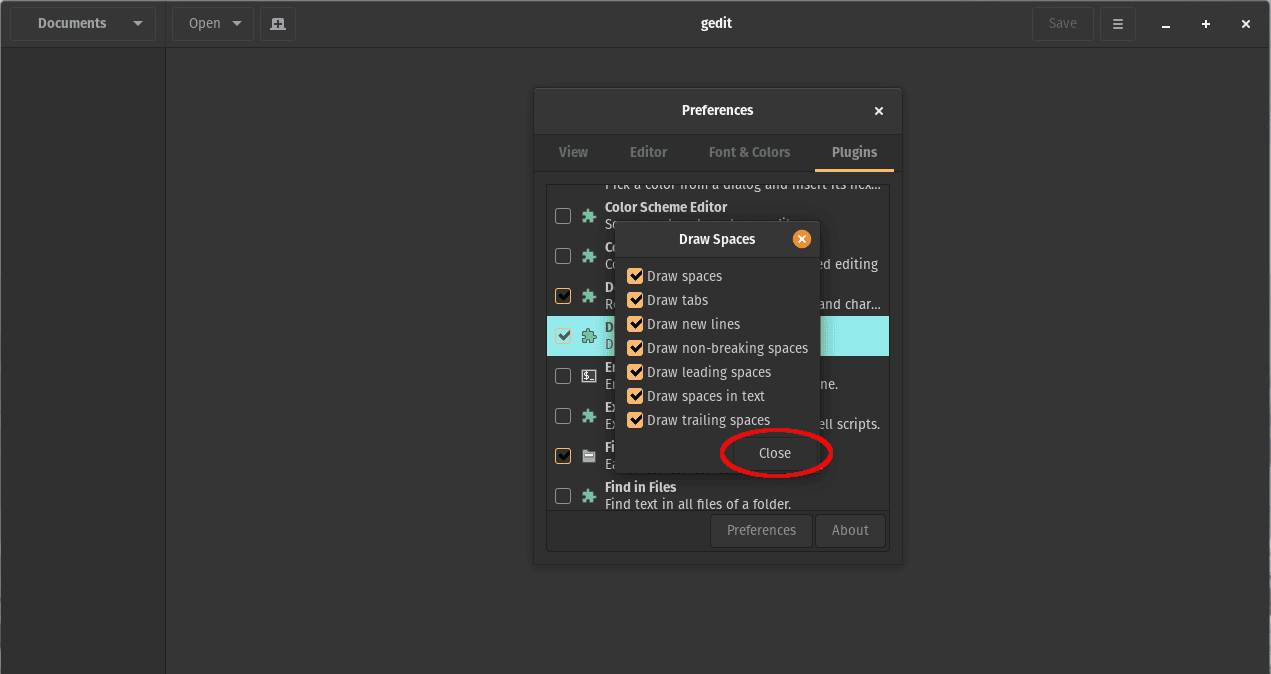1271x674 pixels.
Task: Click the gedit window title
Action: click(717, 23)
